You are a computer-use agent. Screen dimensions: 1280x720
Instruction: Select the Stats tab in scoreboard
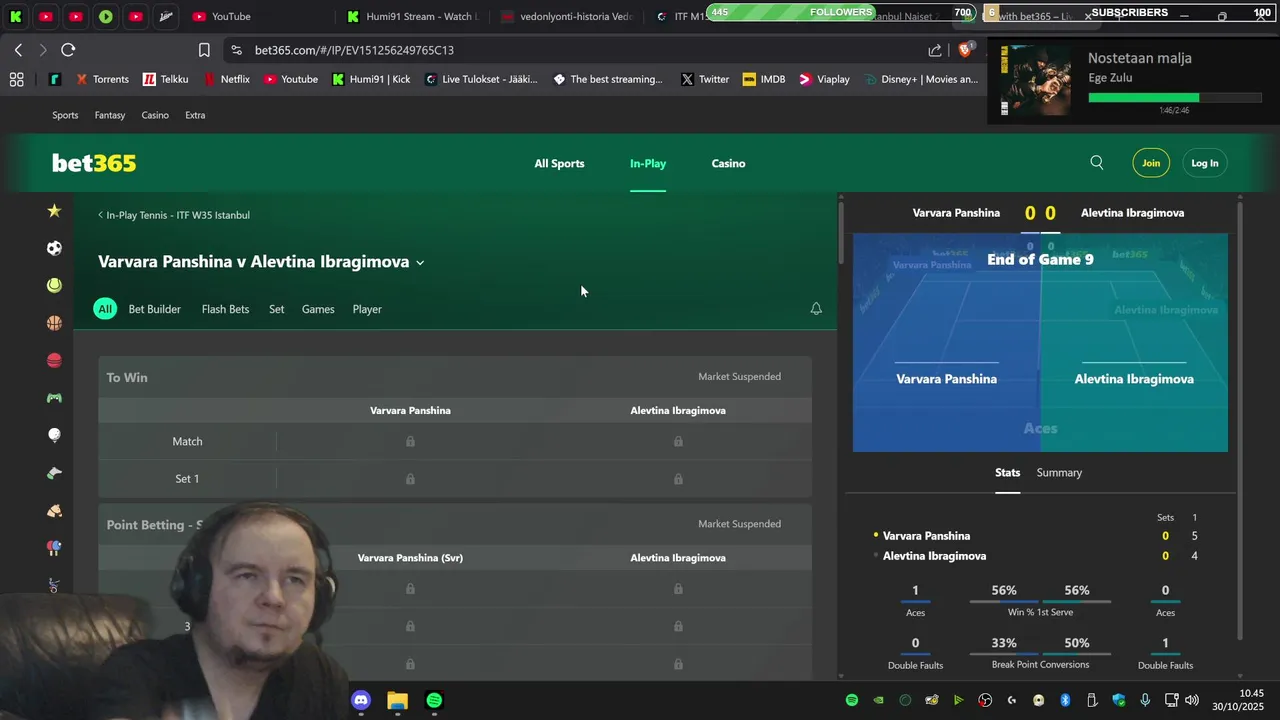(x=1007, y=472)
